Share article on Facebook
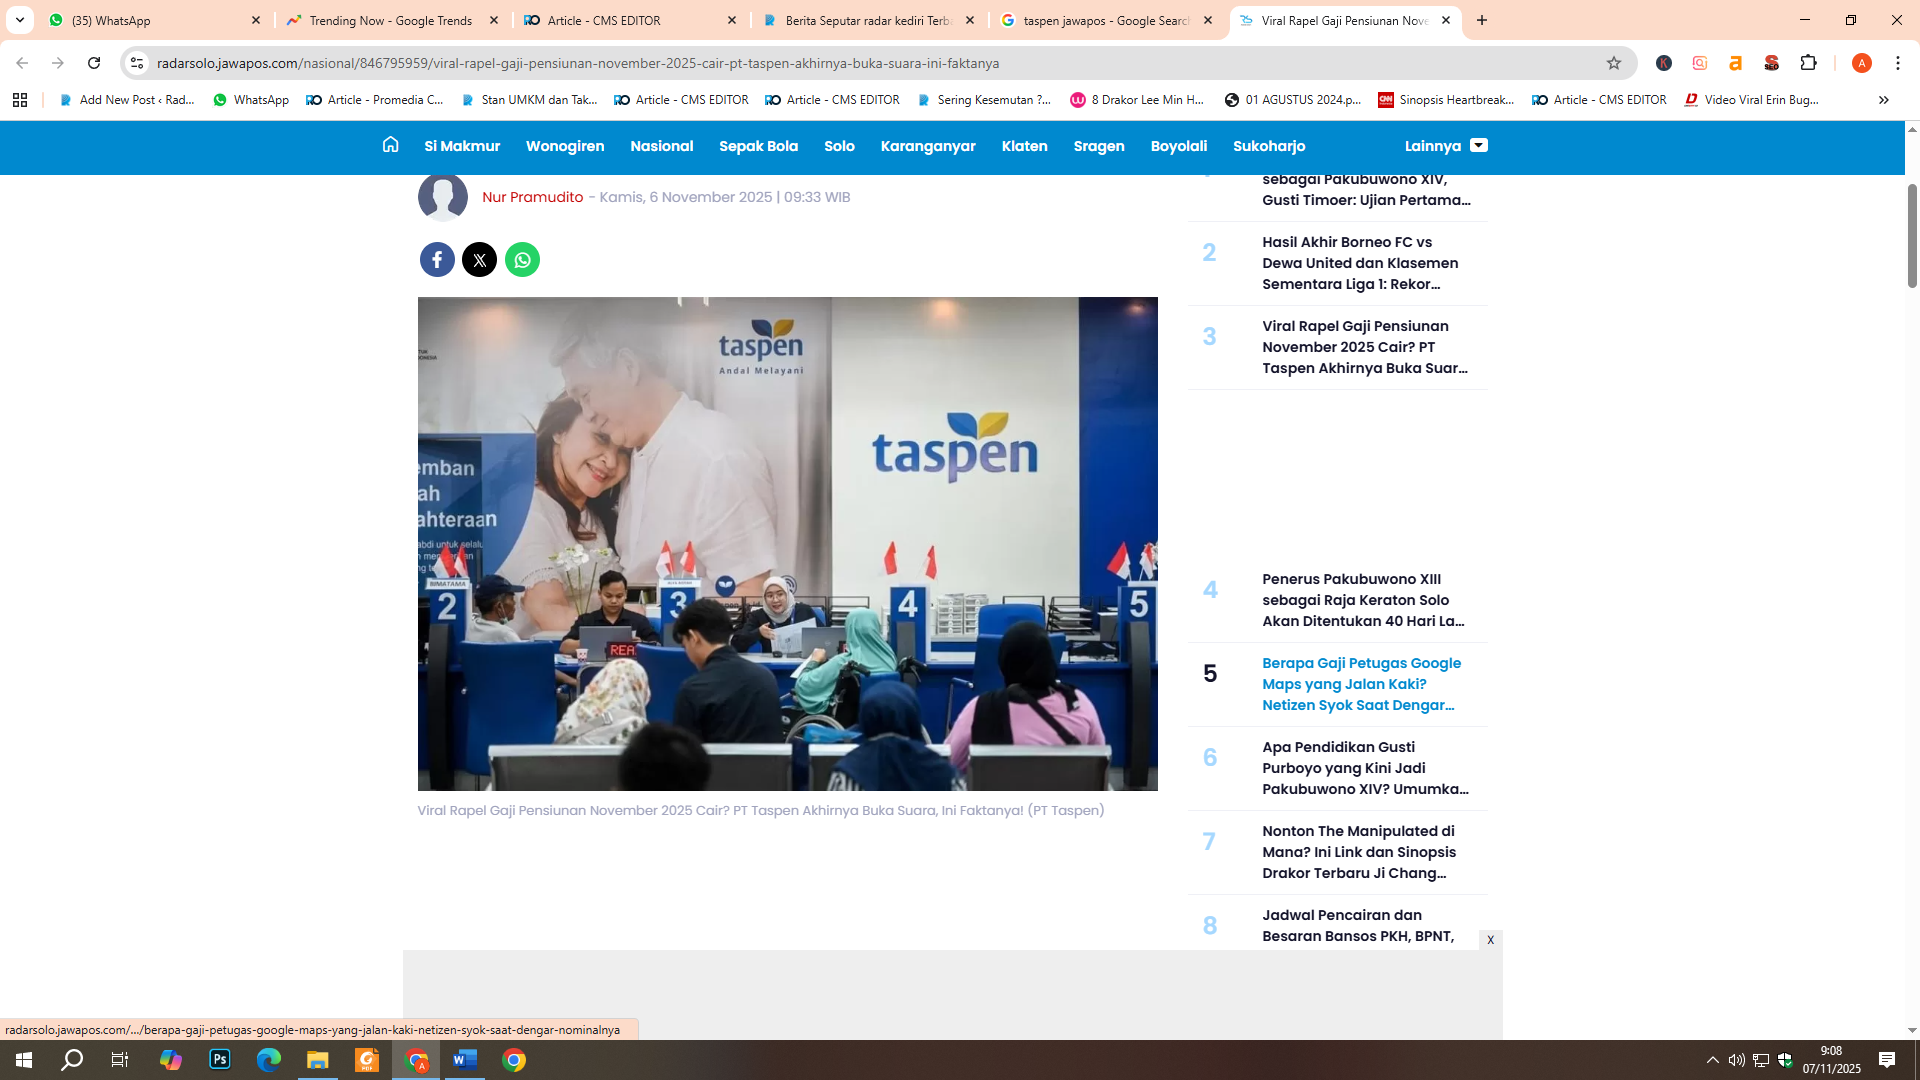1920x1080 pixels. (437, 260)
